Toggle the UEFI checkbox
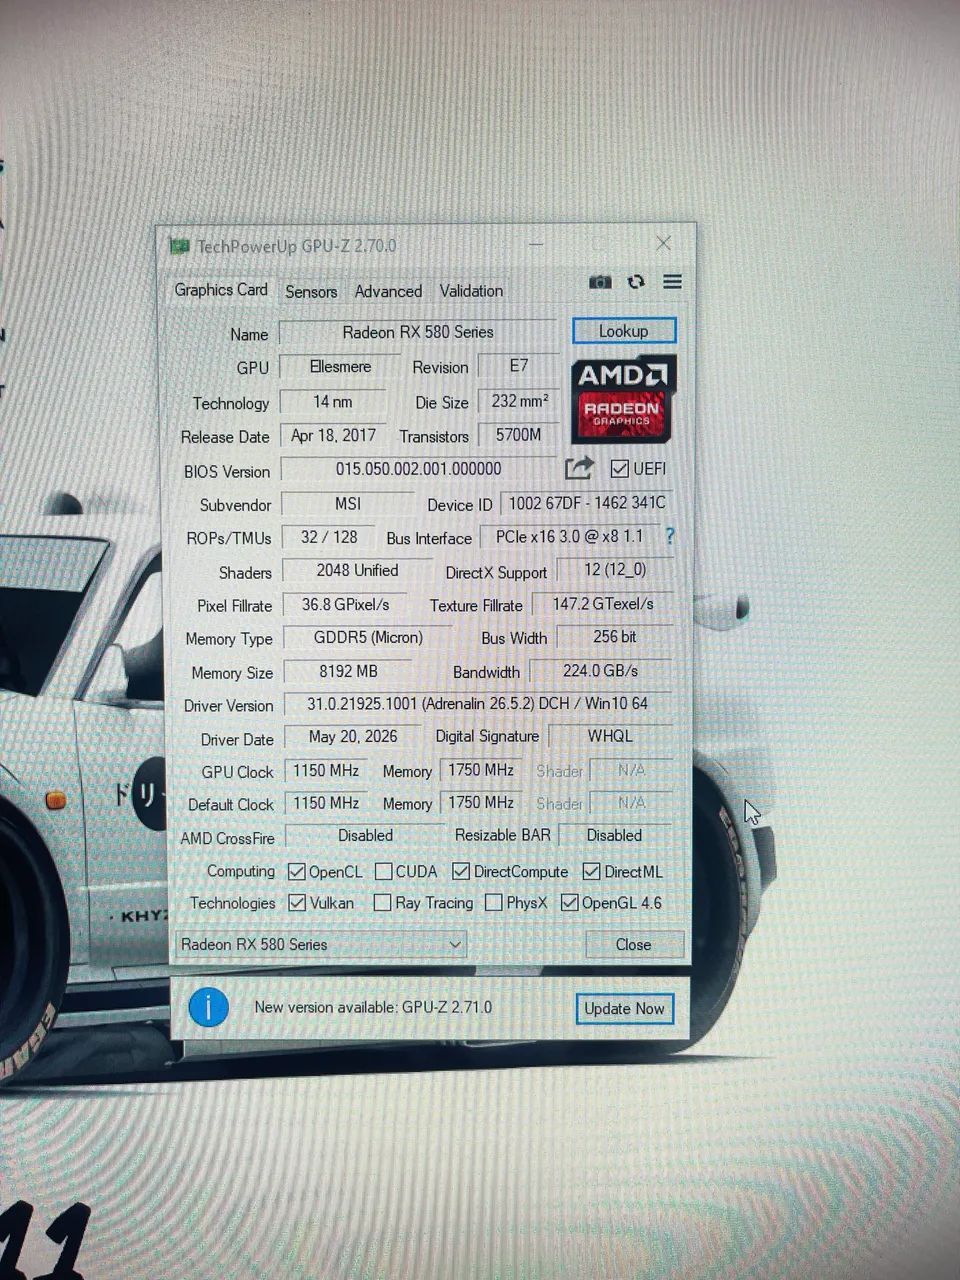This screenshot has width=960, height=1280. click(x=620, y=468)
